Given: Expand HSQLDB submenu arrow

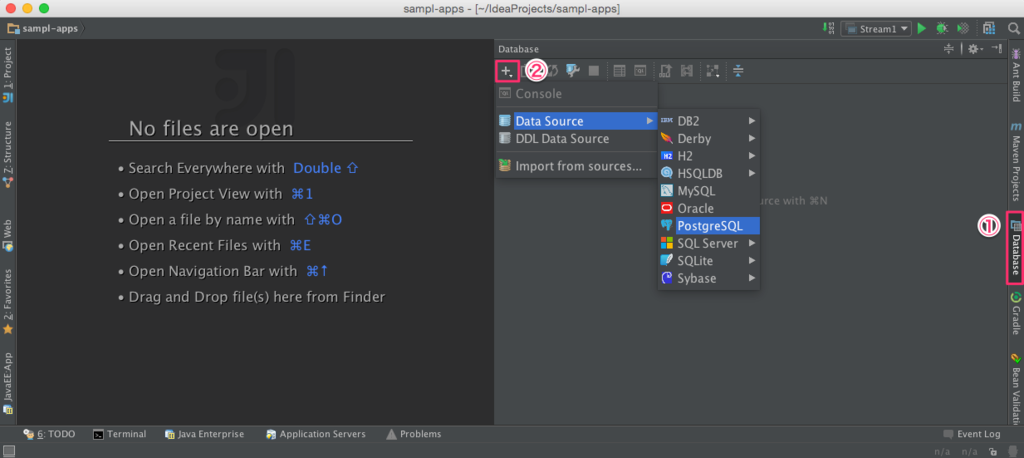Looking at the screenshot, I should [752, 173].
